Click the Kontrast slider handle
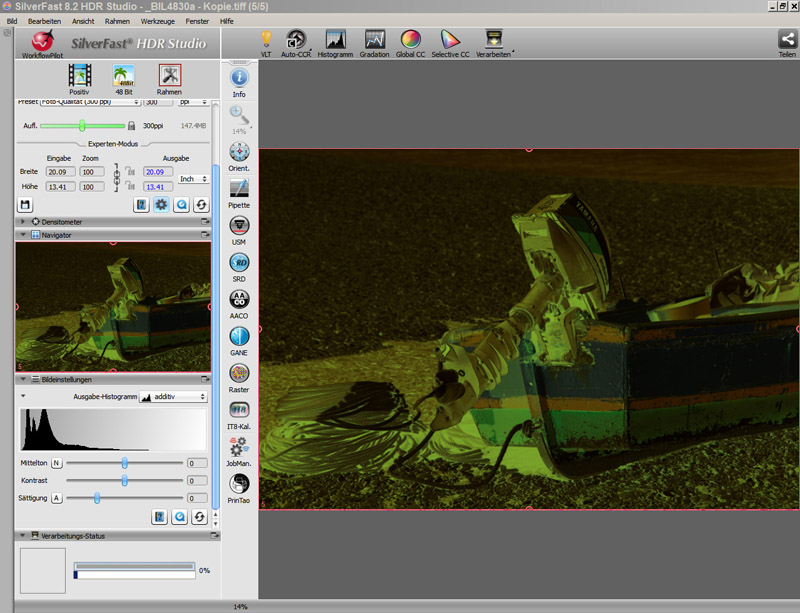Screen dimensions: 800x613 (x=125, y=480)
